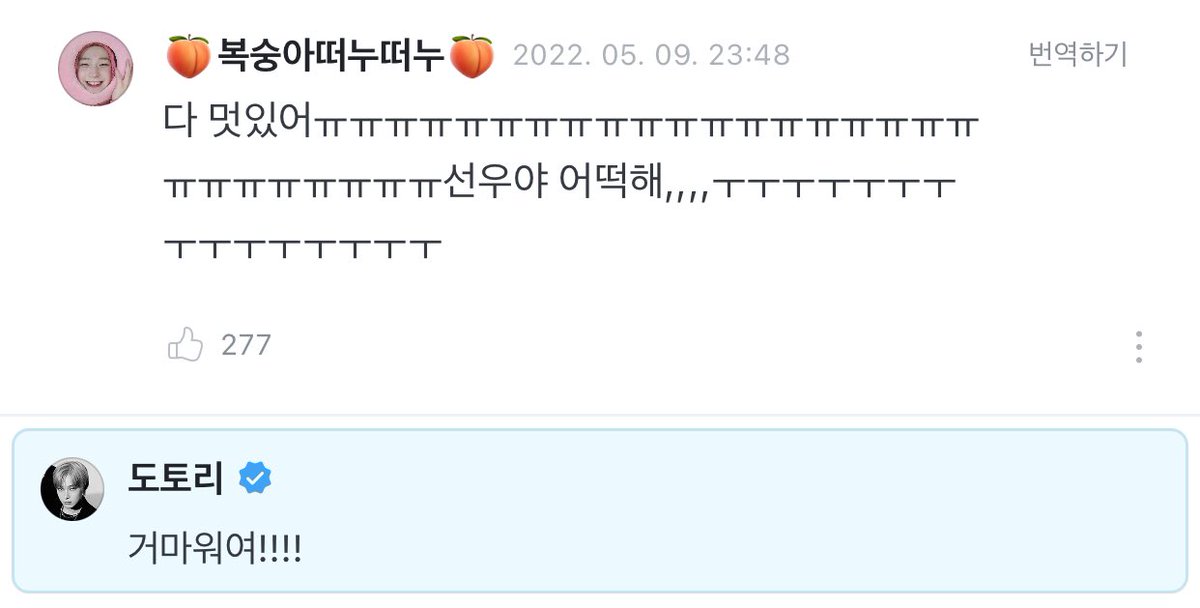Open the commenter's pink profile picture
Screen dimensions: 1200x608
95,67
